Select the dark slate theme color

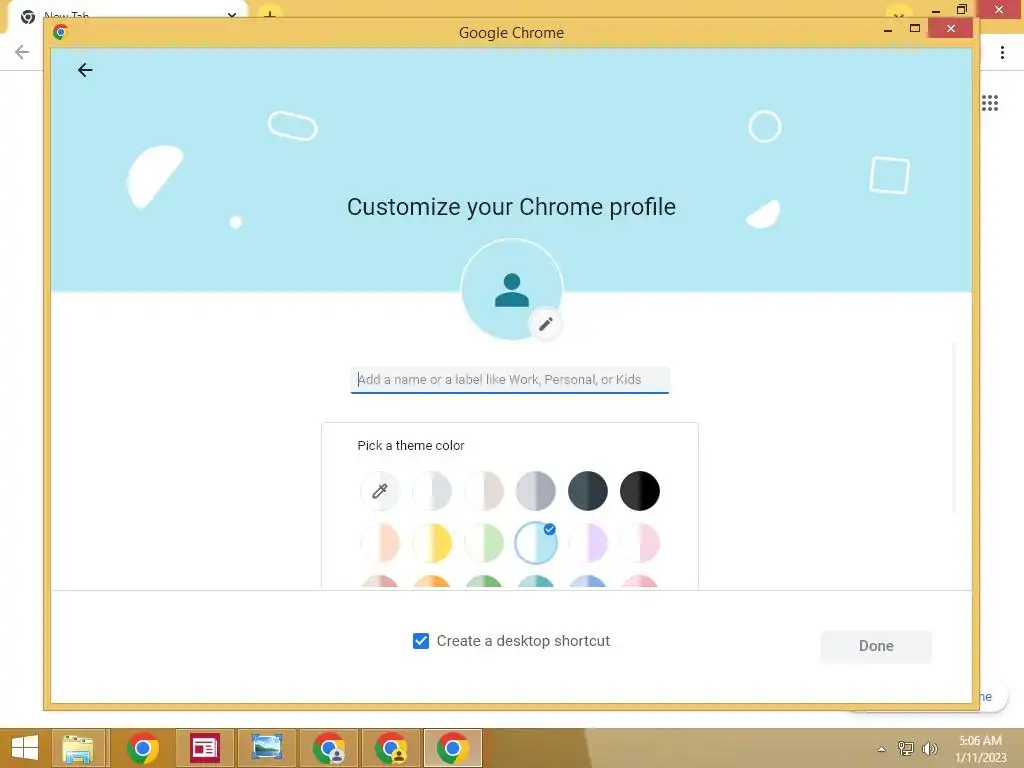click(x=588, y=490)
